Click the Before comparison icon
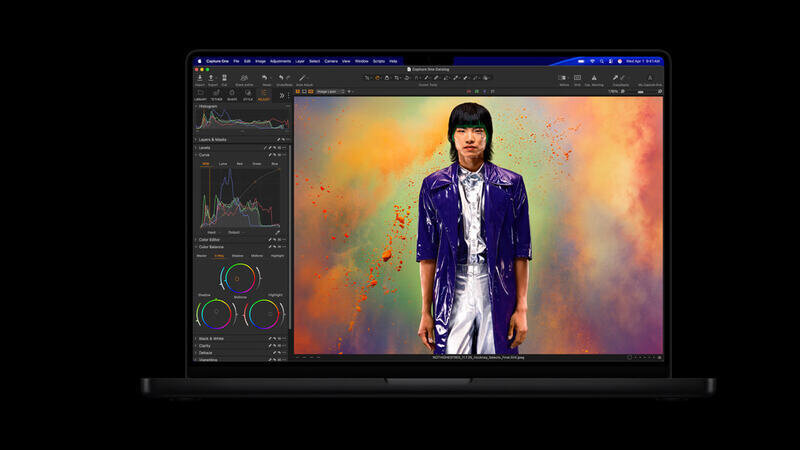Viewport: 800px width, 450px height. (563, 77)
